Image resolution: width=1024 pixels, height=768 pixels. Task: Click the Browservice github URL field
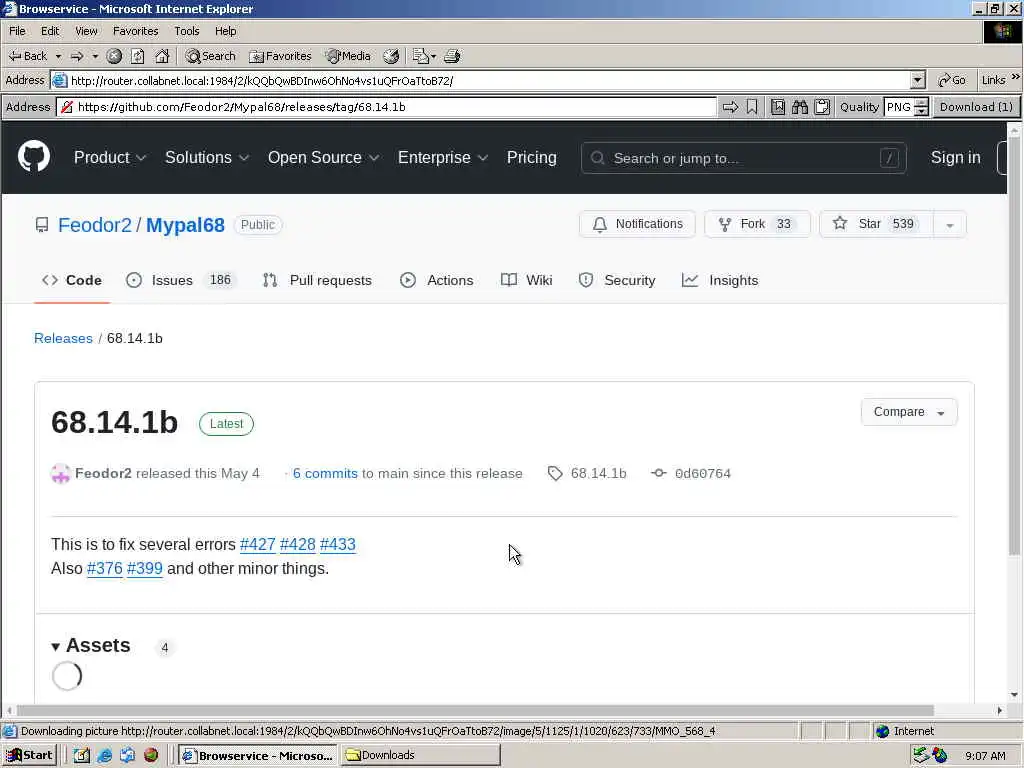[x=387, y=107]
